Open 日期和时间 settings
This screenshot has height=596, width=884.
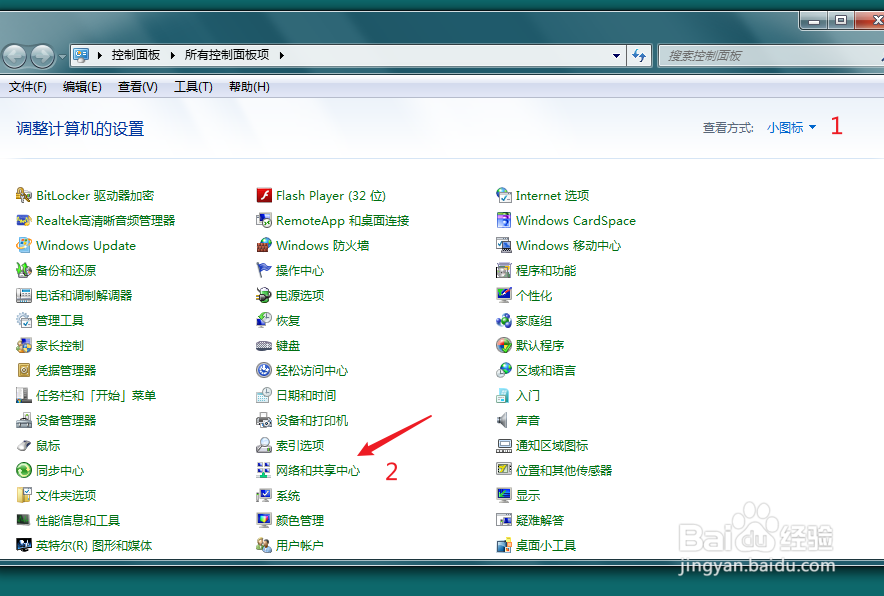coord(307,395)
